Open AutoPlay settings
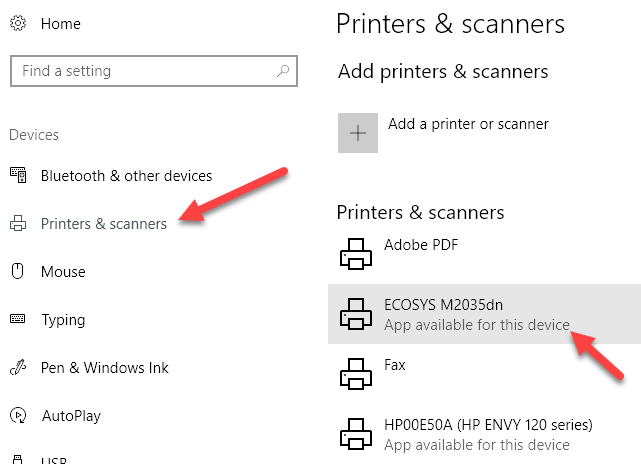 (x=71, y=416)
